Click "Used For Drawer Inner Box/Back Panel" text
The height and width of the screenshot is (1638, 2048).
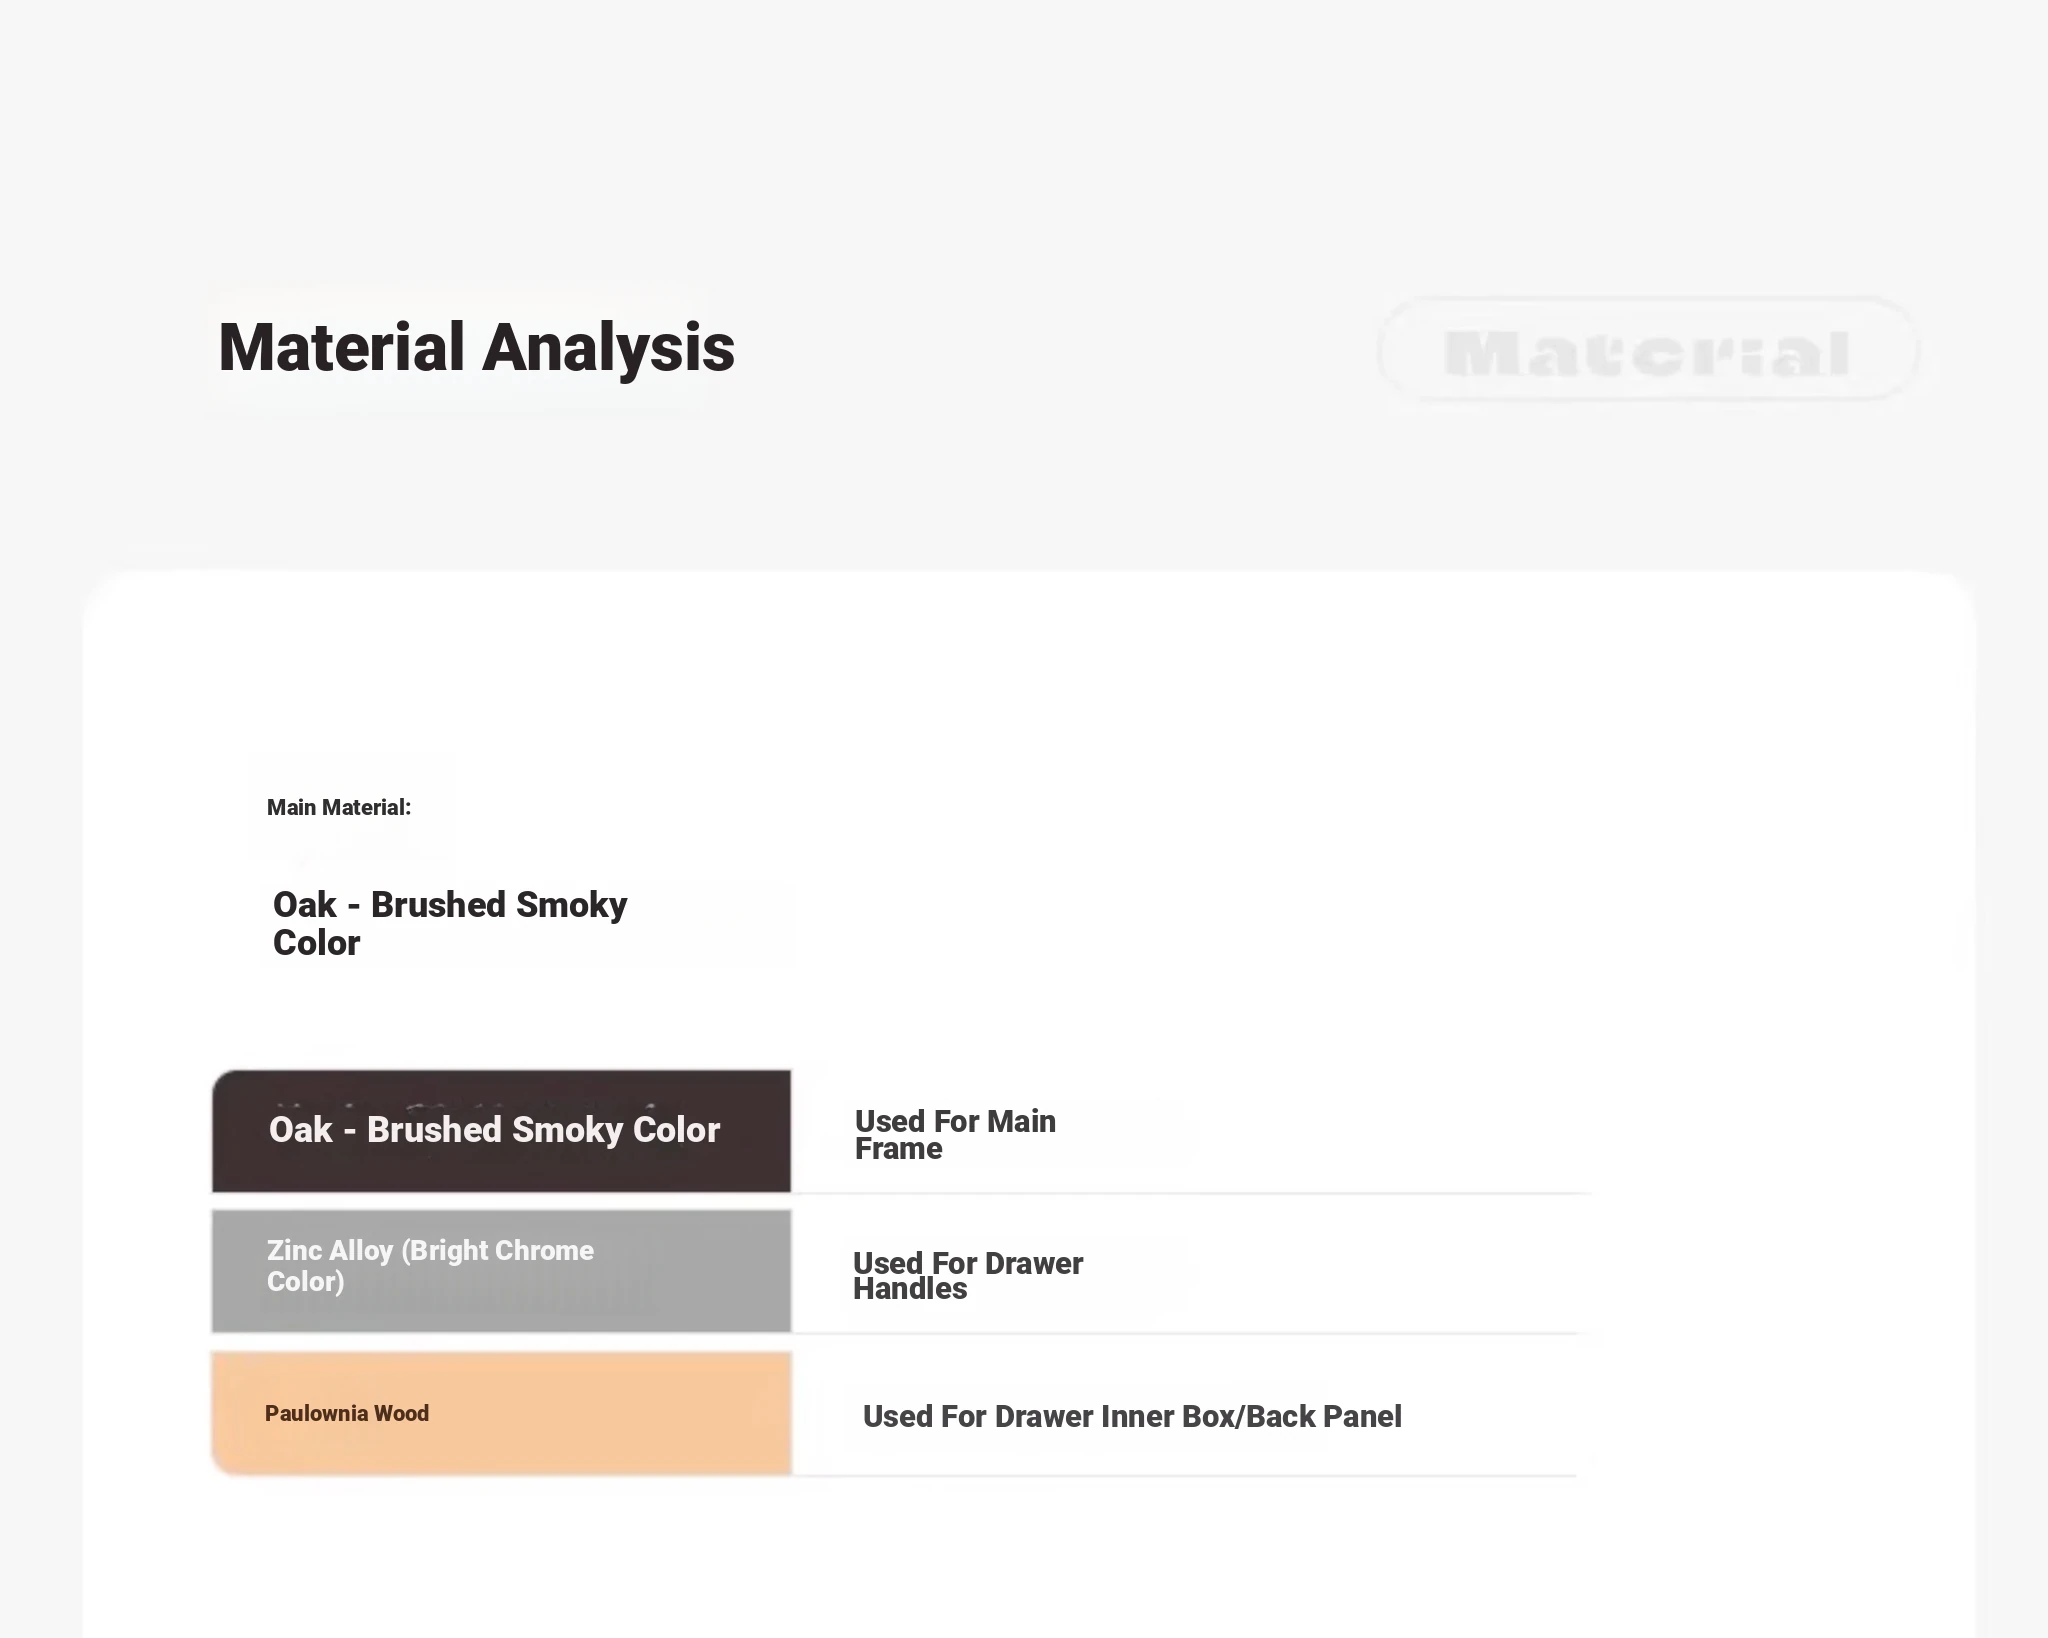click(x=1131, y=1416)
